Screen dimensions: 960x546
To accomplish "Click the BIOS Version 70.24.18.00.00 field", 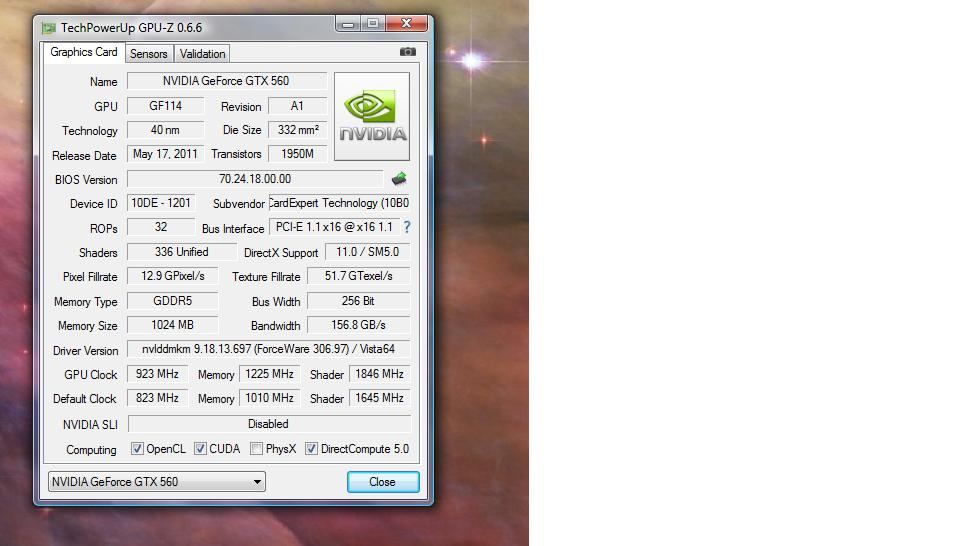I will 255,179.
